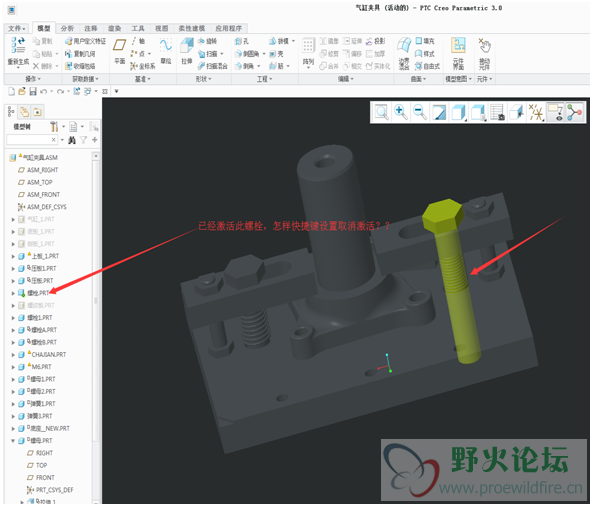Click the Open folder icon in quick access toolbar

(22, 91)
